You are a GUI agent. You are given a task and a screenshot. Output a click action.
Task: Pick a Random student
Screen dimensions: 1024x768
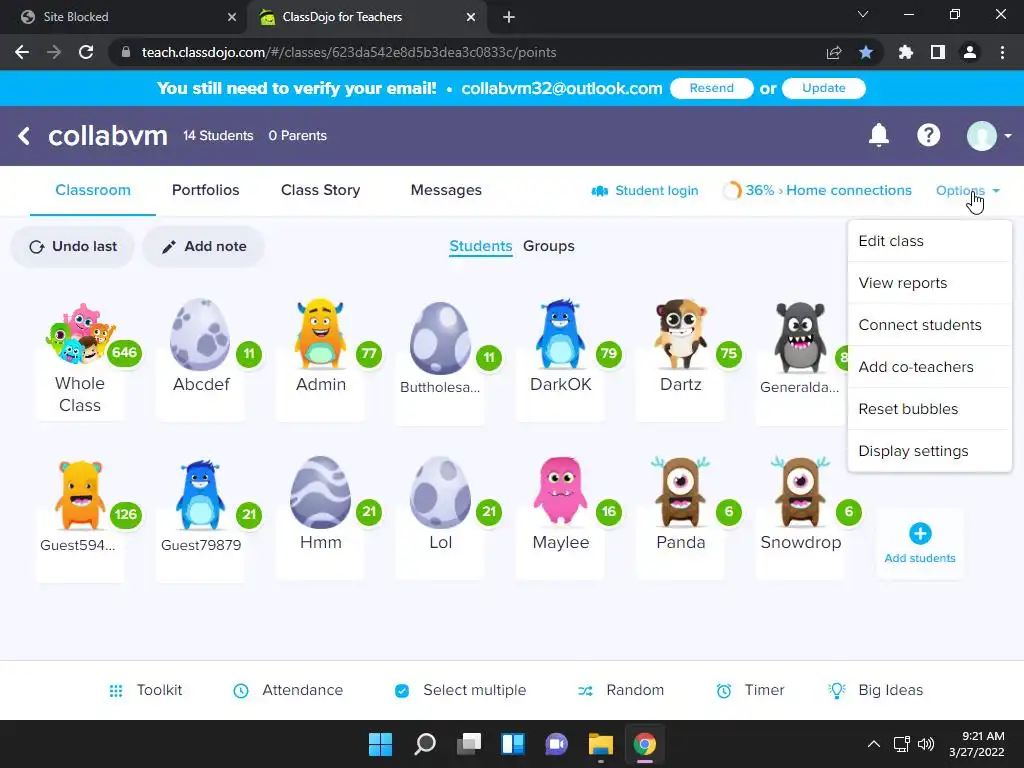pyautogui.click(x=620, y=690)
